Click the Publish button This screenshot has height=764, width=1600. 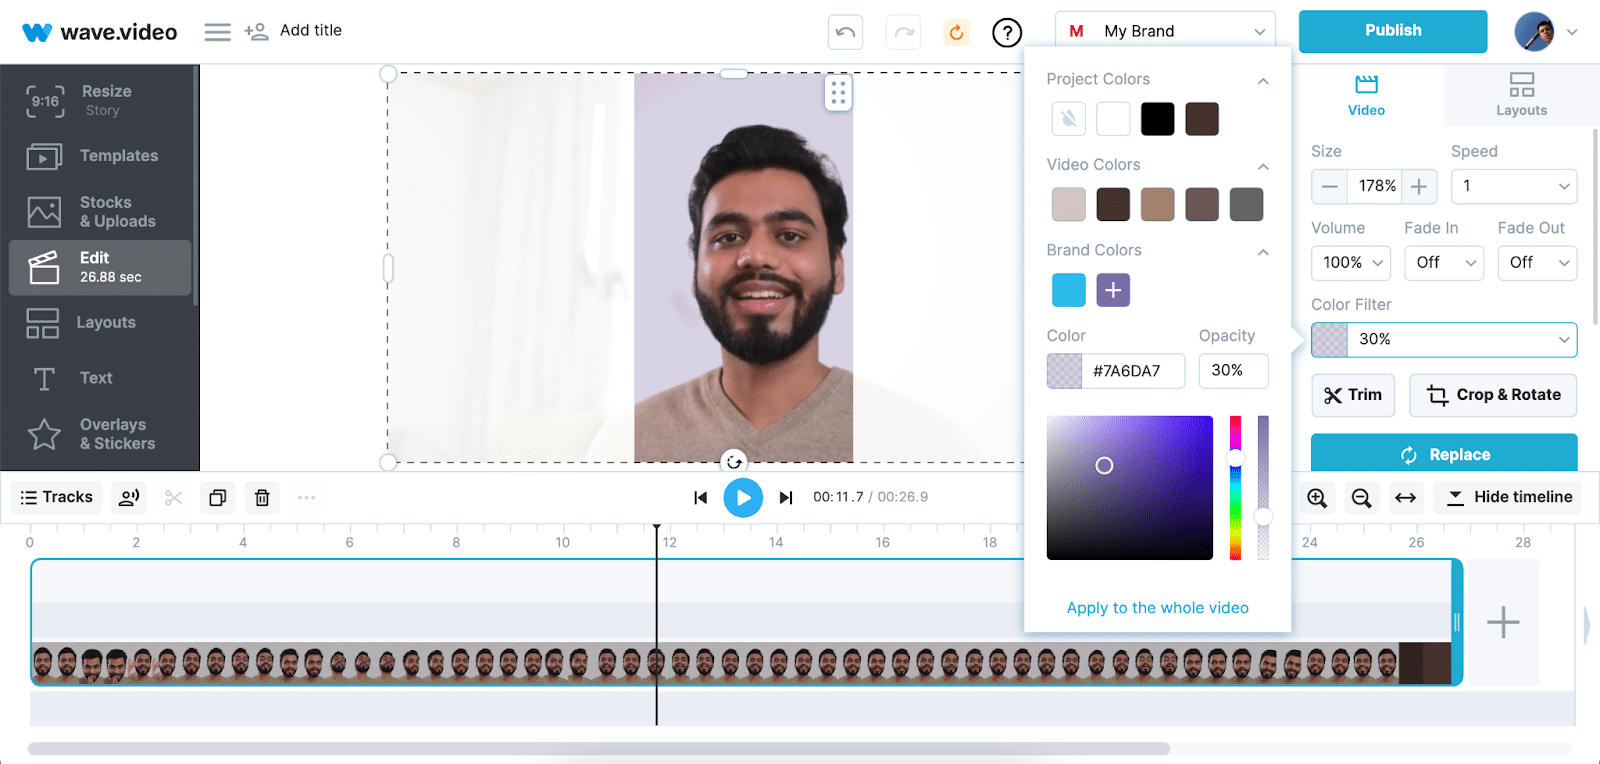pos(1392,31)
